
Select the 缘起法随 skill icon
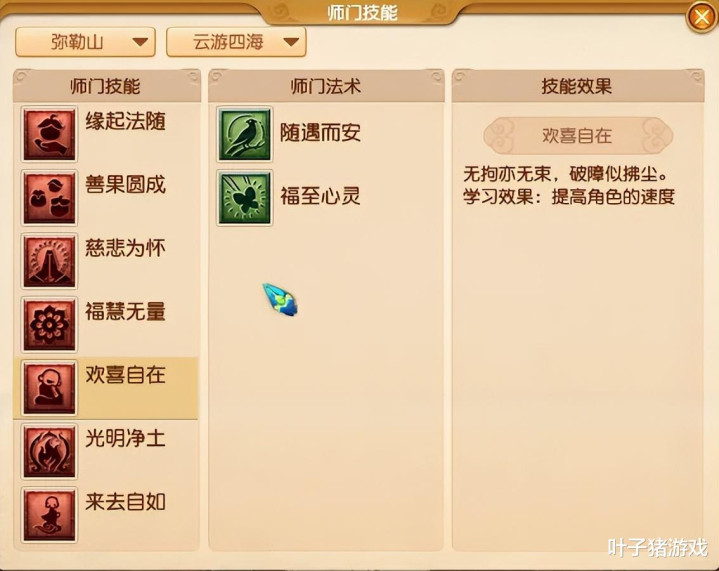49,134
